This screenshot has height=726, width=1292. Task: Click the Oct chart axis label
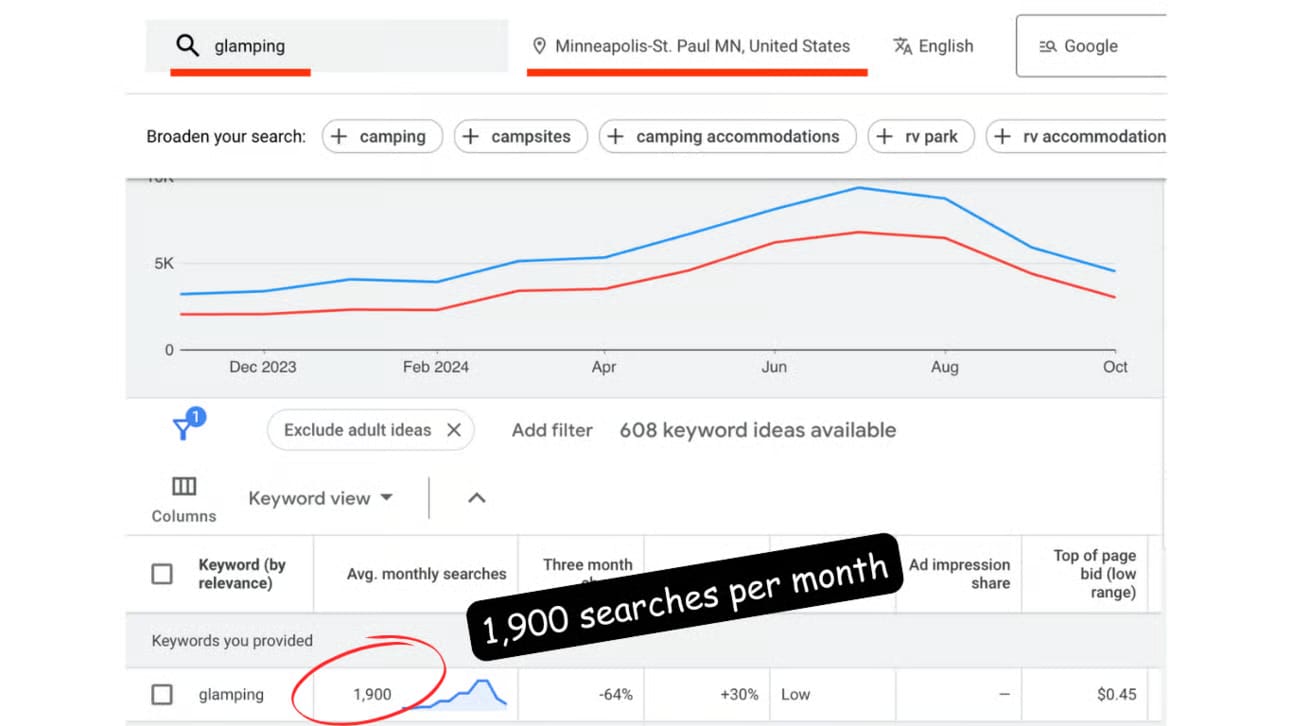tap(1115, 367)
